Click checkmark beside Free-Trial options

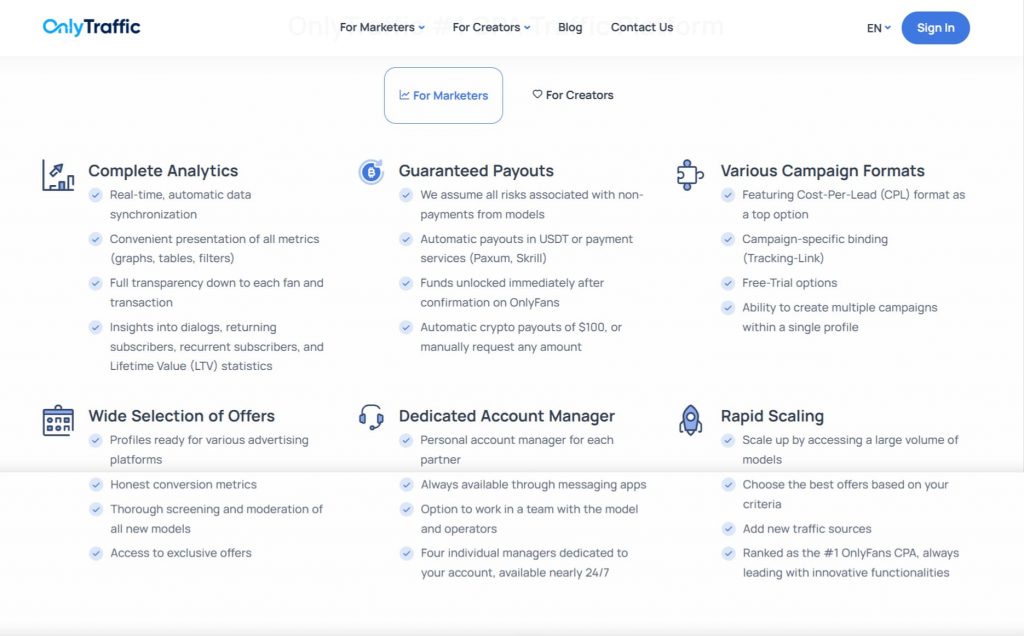pos(728,283)
